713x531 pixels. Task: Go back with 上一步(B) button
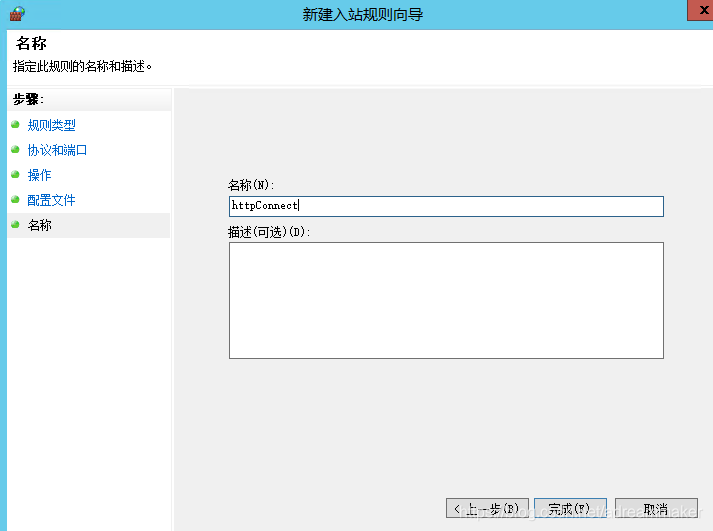coord(487,508)
